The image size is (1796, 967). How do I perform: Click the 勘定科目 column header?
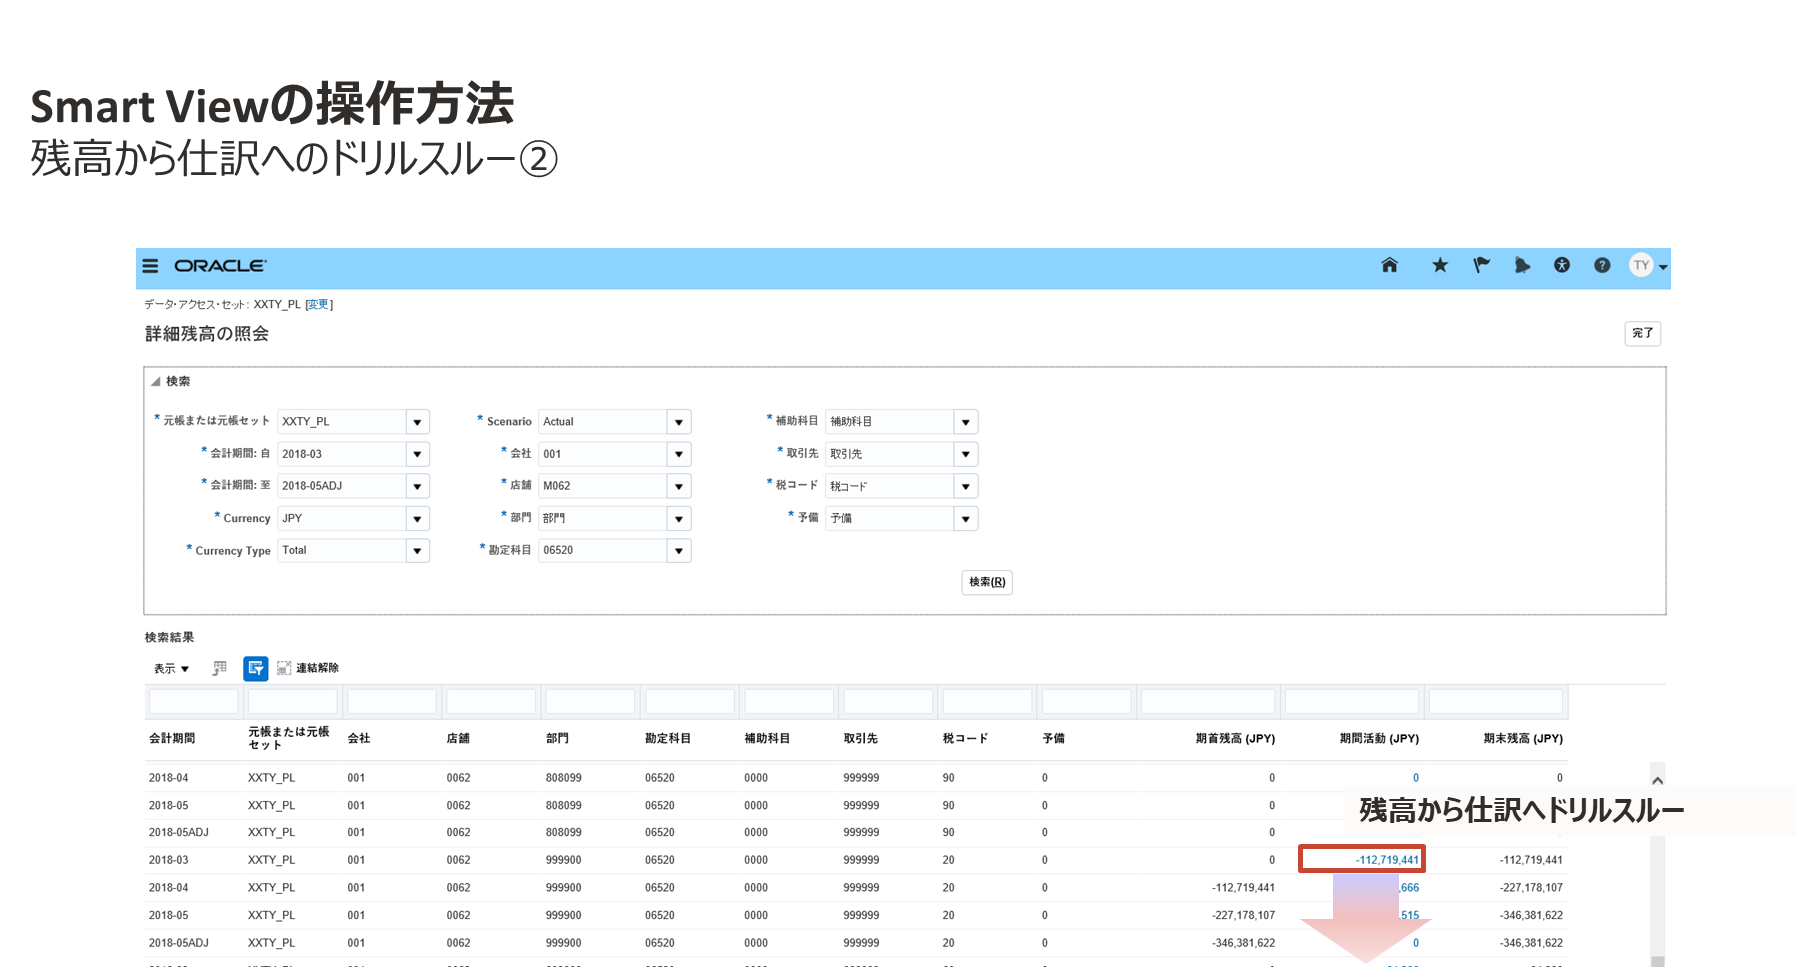pos(668,739)
